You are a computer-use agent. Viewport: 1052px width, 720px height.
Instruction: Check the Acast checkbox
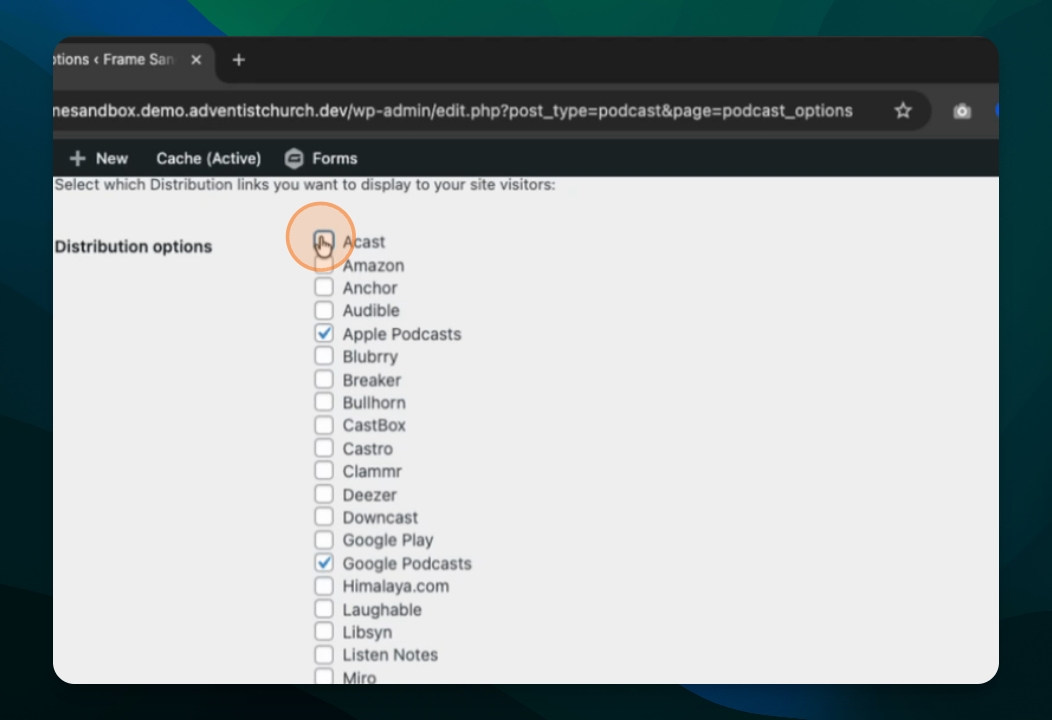(324, 240)
